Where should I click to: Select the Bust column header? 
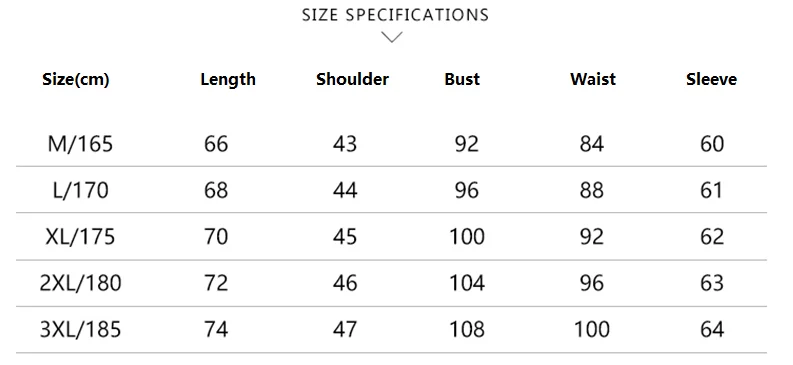pos(462,79)
